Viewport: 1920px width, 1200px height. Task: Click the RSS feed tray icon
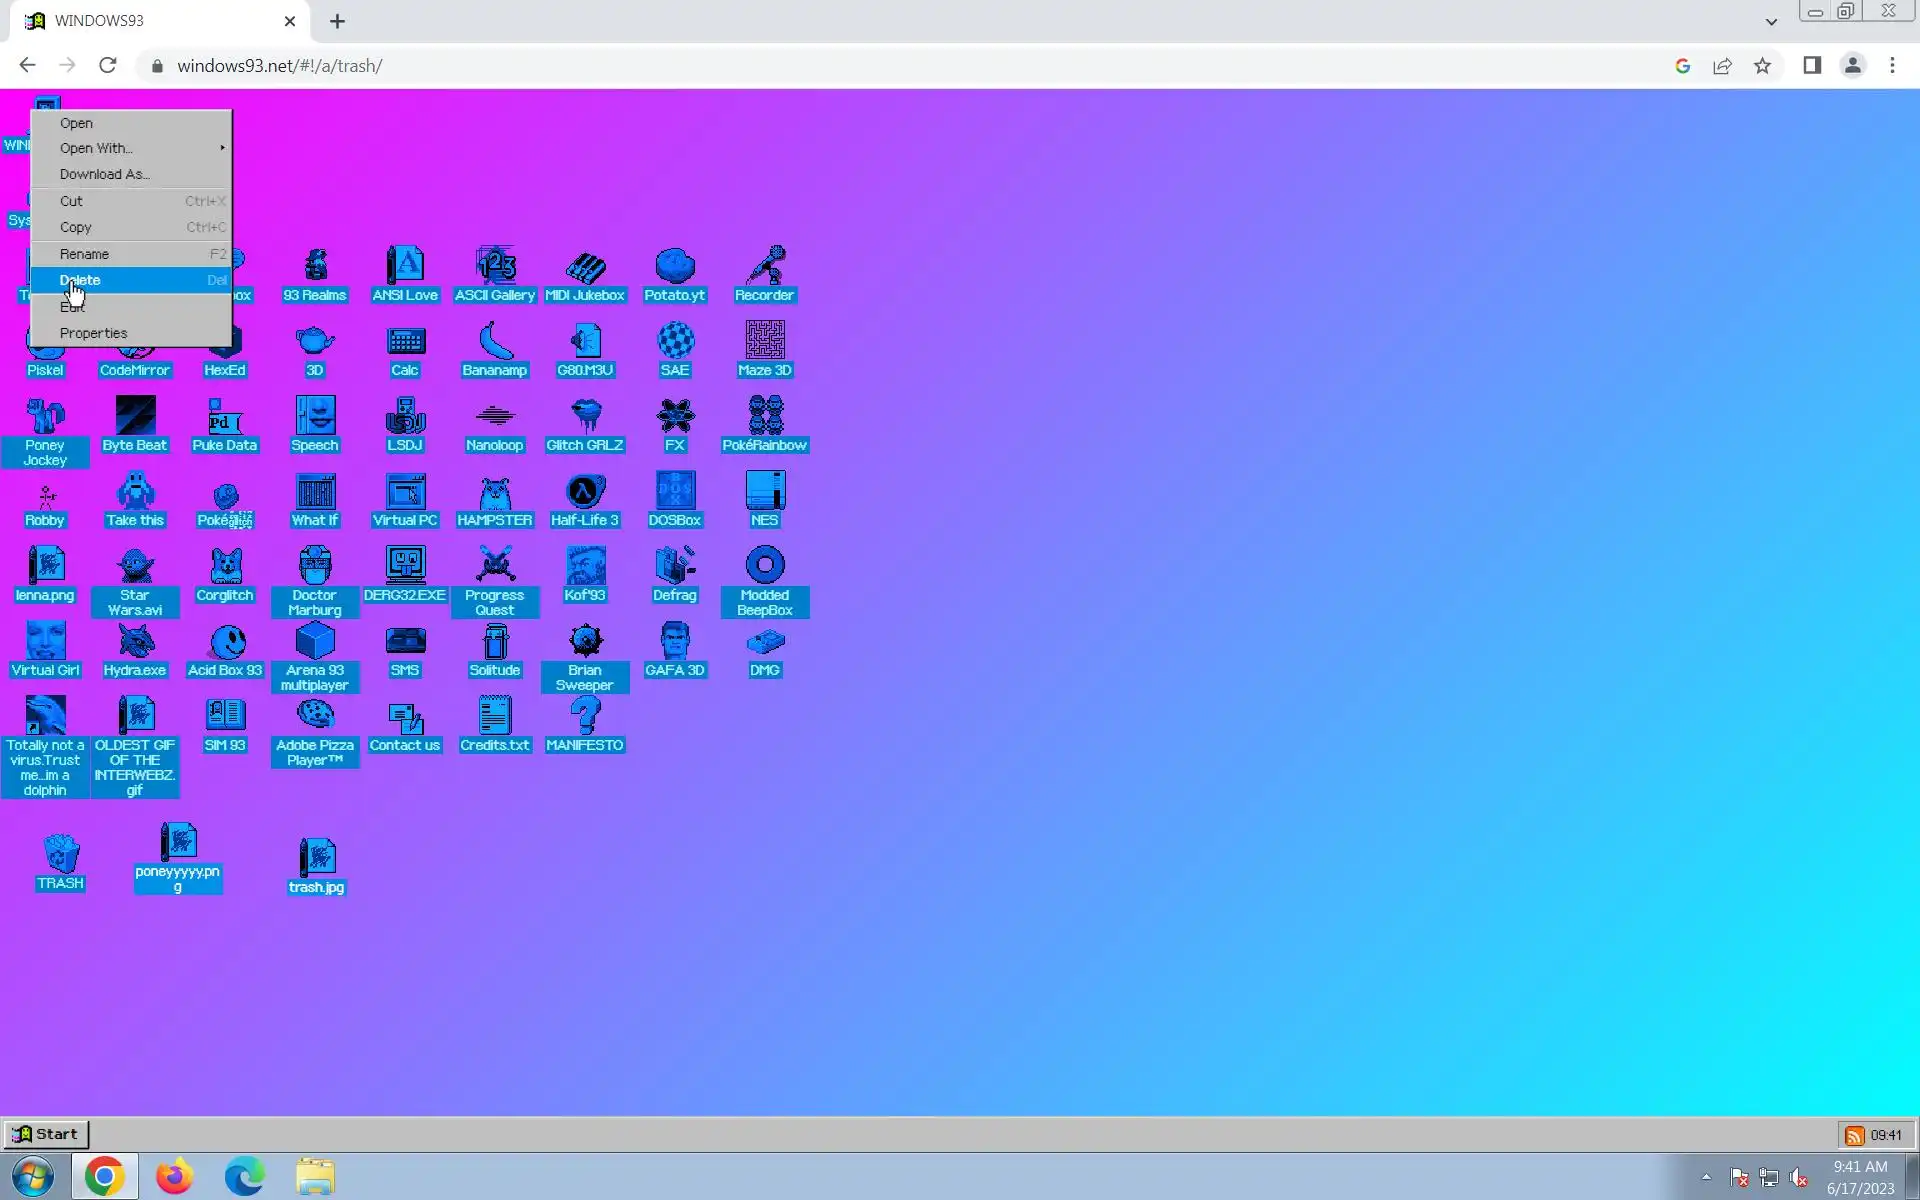1854,1135
